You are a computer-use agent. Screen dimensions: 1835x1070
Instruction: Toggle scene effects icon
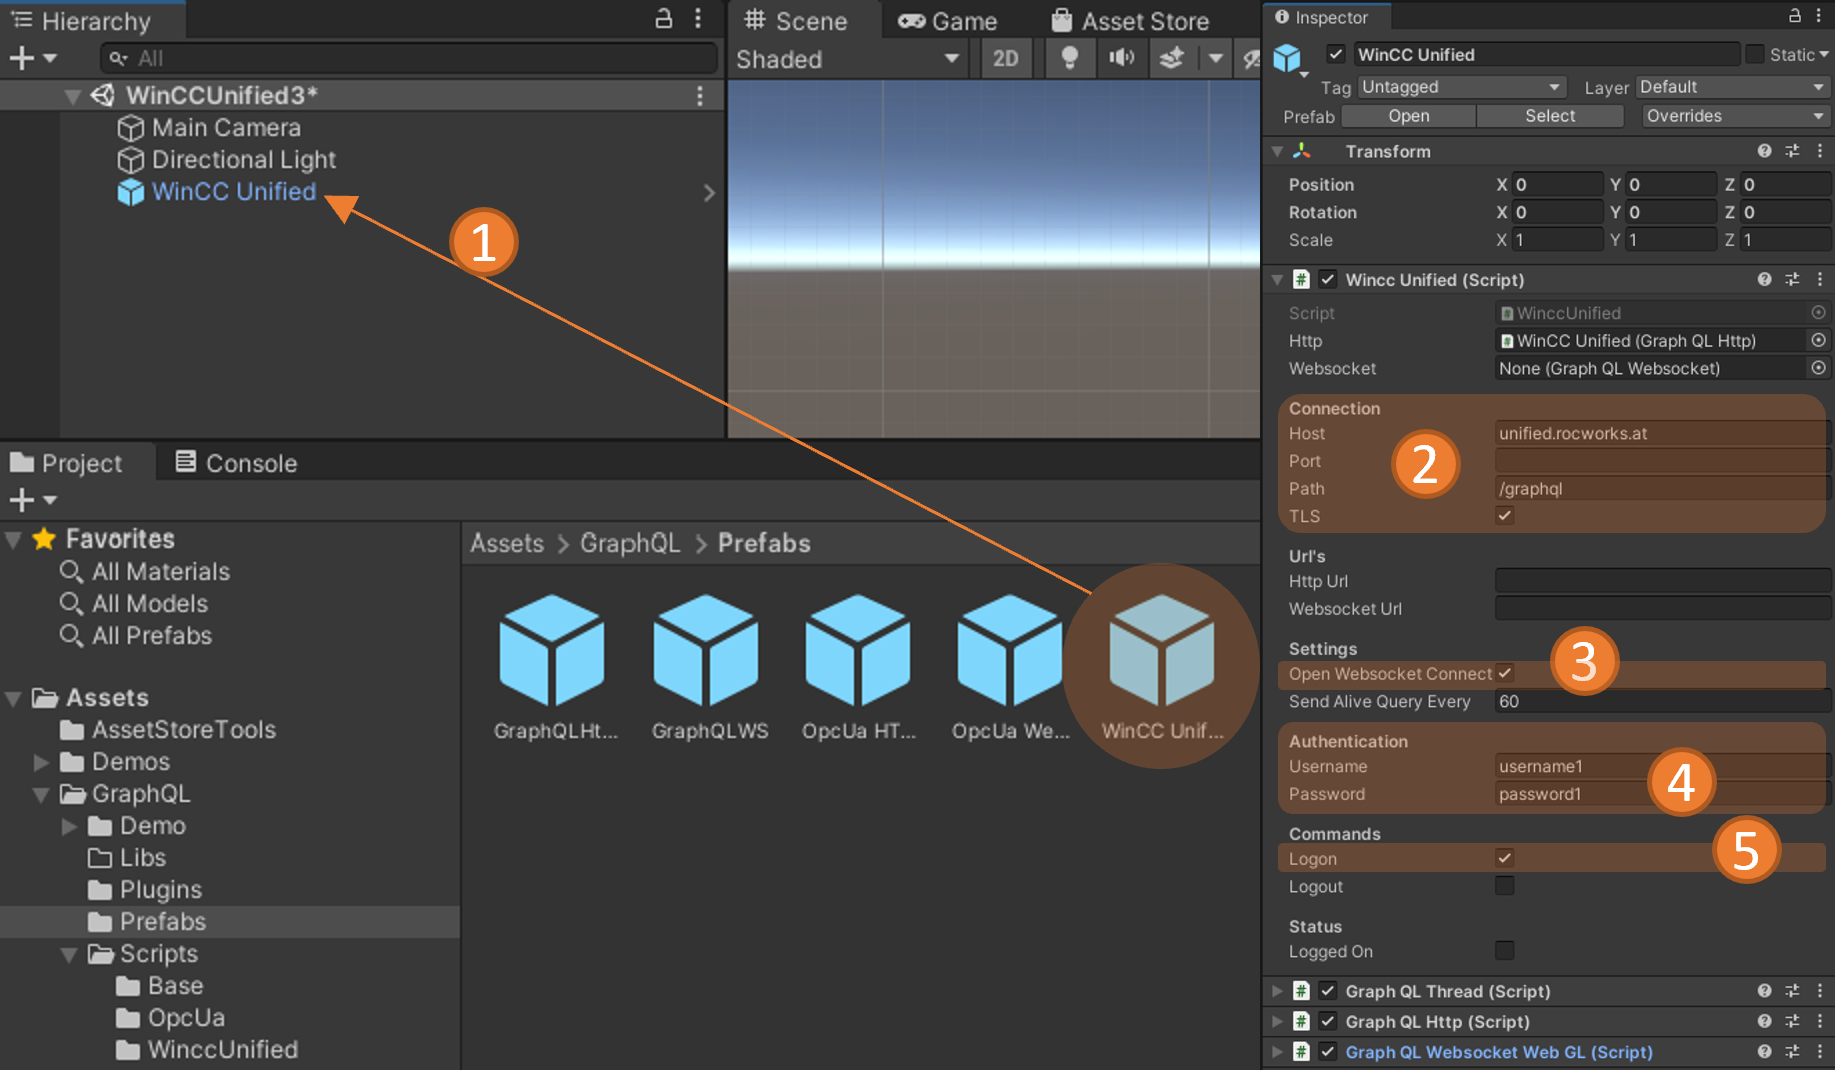tap(1172, 58)
